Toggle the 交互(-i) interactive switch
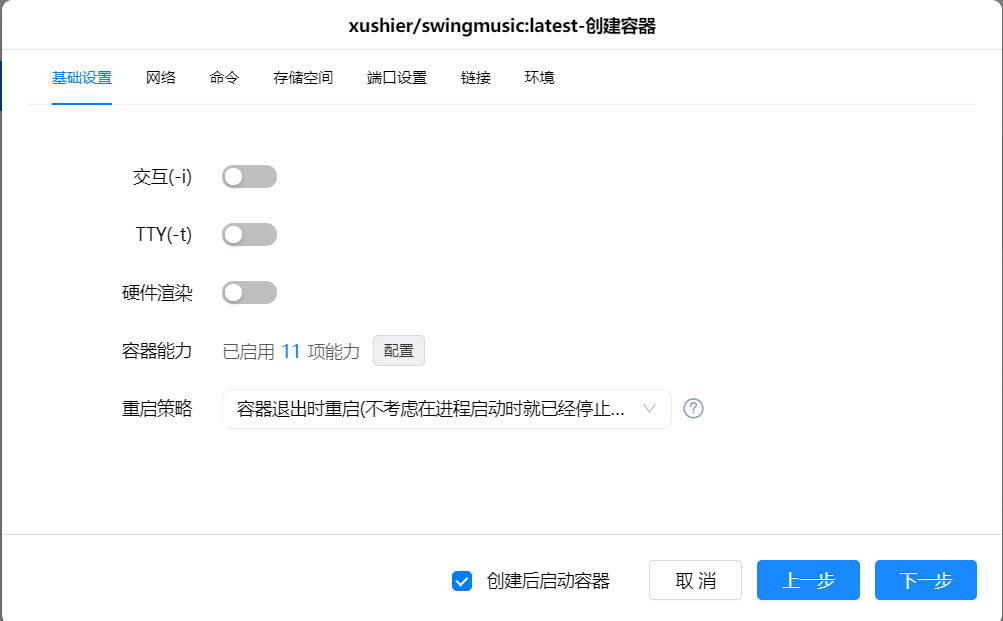Viewport: 1003px width, 621px height. pos(249,177)
